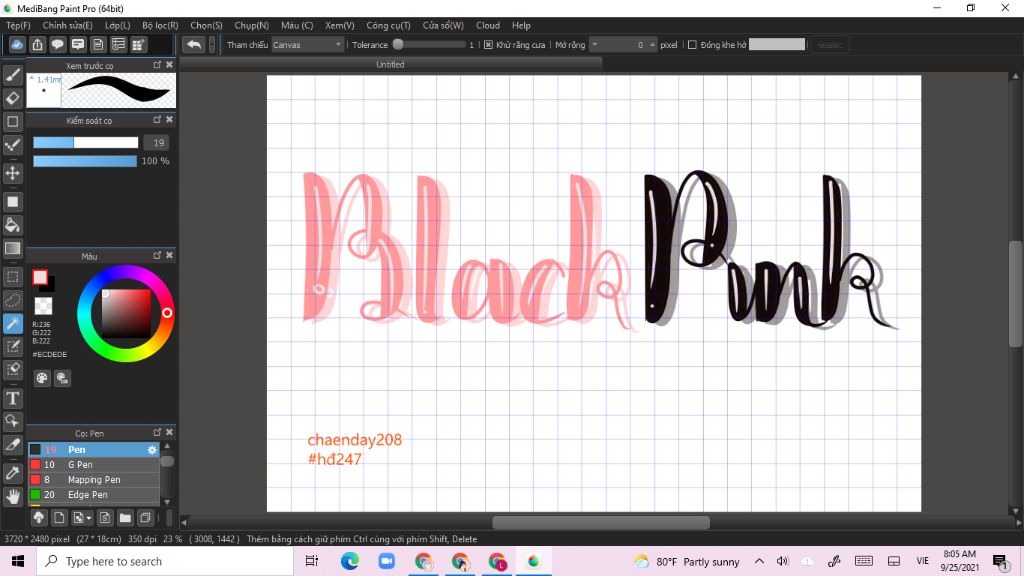The width and height of the screenshot is (1024, 576).
Task: Open the Chỉnh sửa(E) menu
Action: click(x=67, y=25)
